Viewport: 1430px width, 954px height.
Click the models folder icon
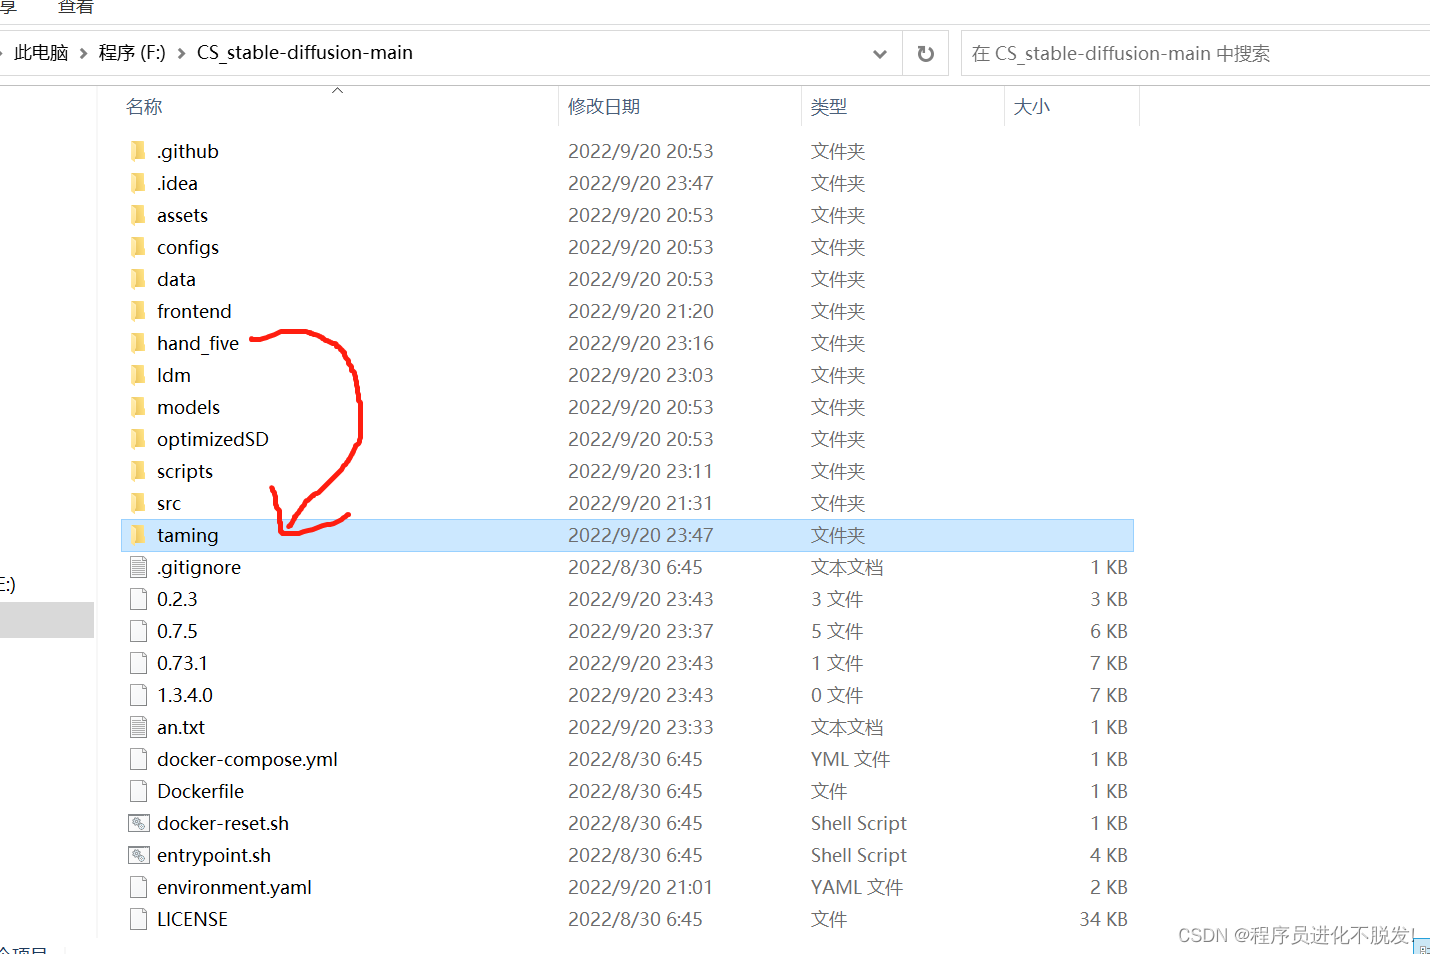[138, 407]
